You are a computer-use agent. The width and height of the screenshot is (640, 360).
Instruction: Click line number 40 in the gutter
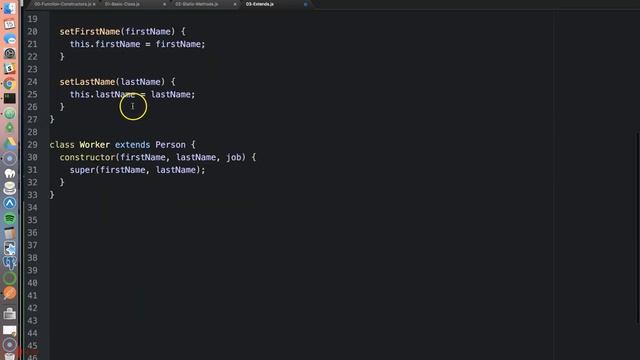pyautogui.click(x=32, y=283)
